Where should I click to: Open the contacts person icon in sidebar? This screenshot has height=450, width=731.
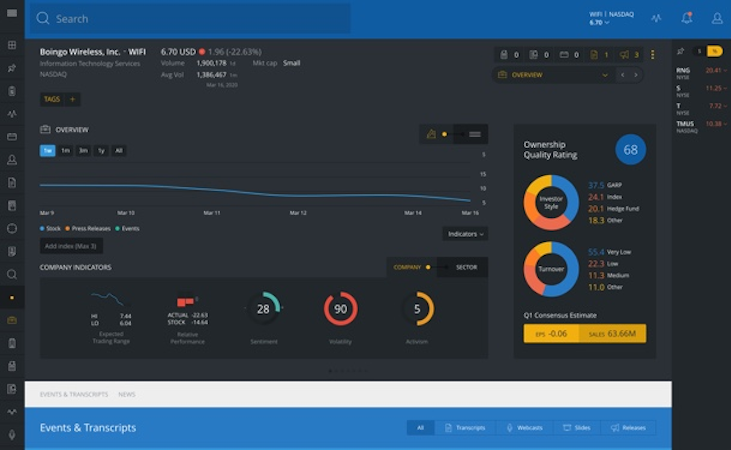[12, 159]
